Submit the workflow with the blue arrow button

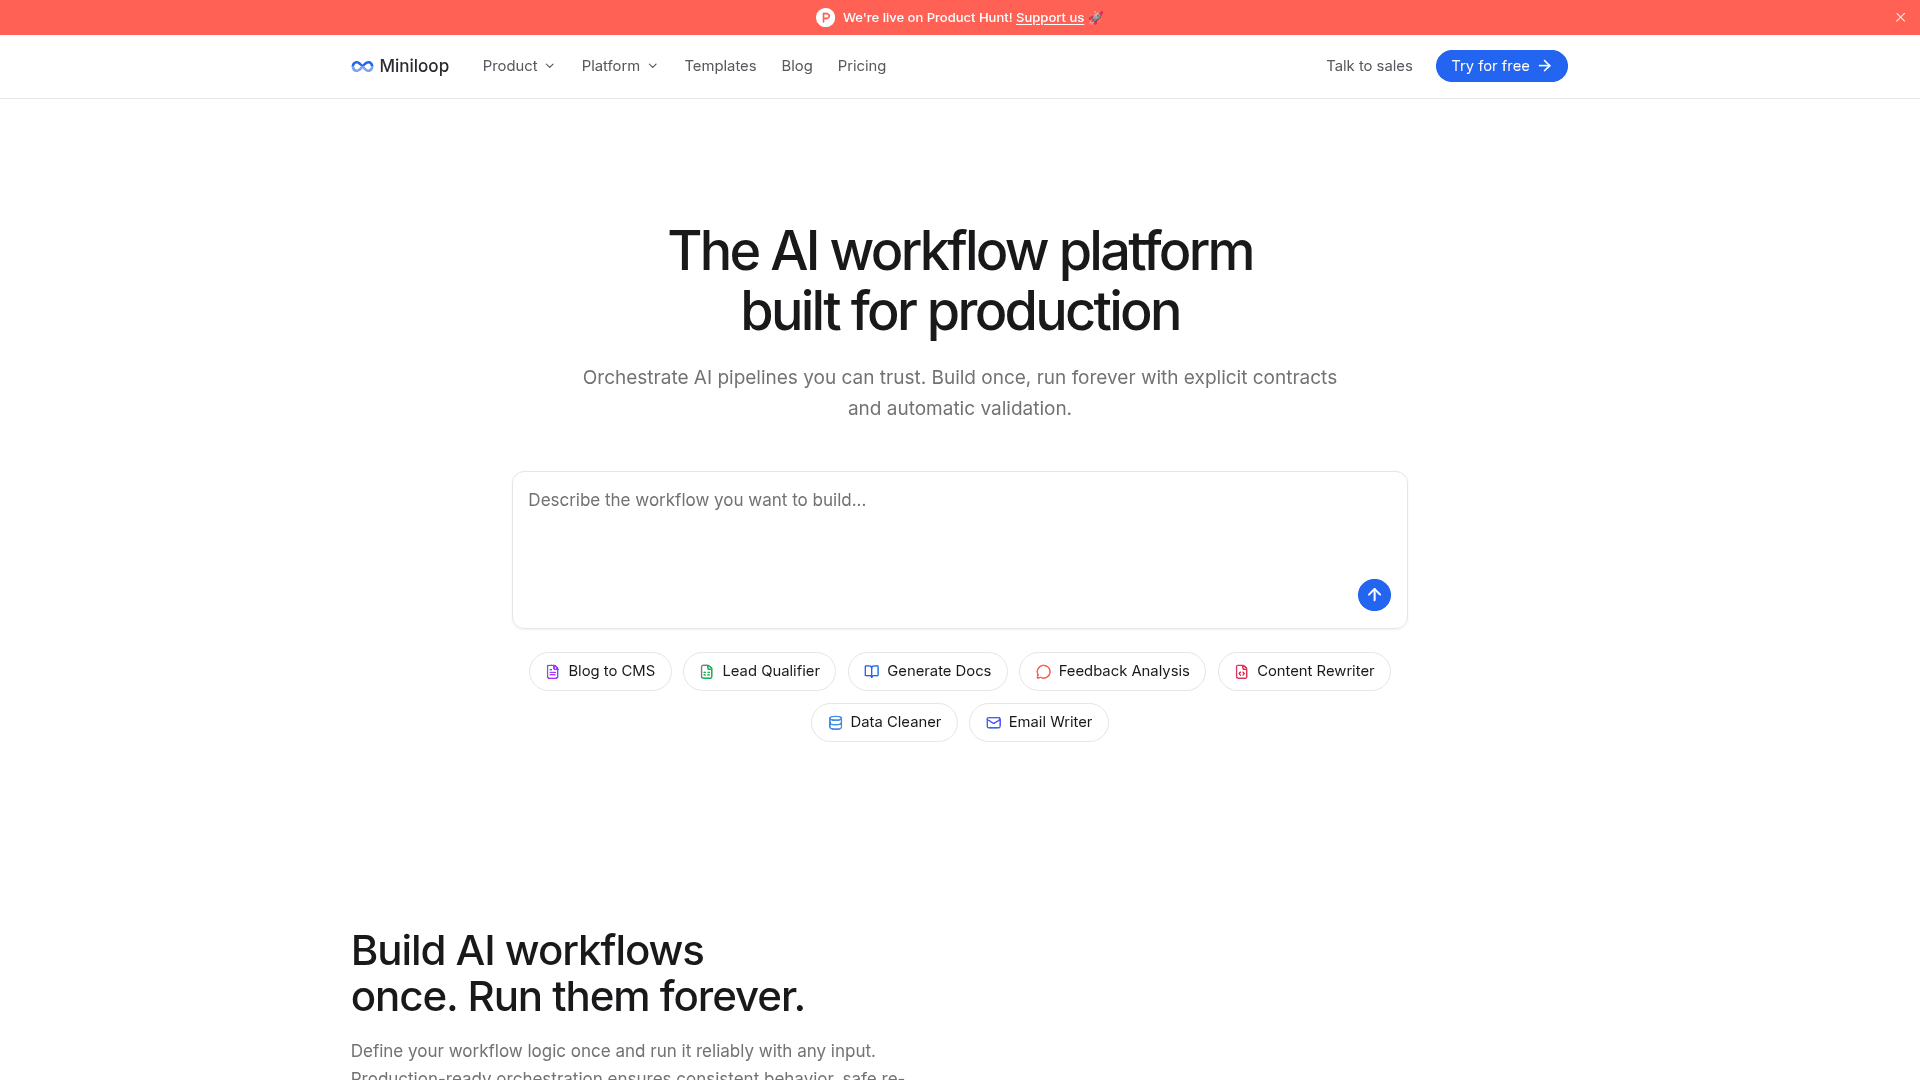point(1374,595)
